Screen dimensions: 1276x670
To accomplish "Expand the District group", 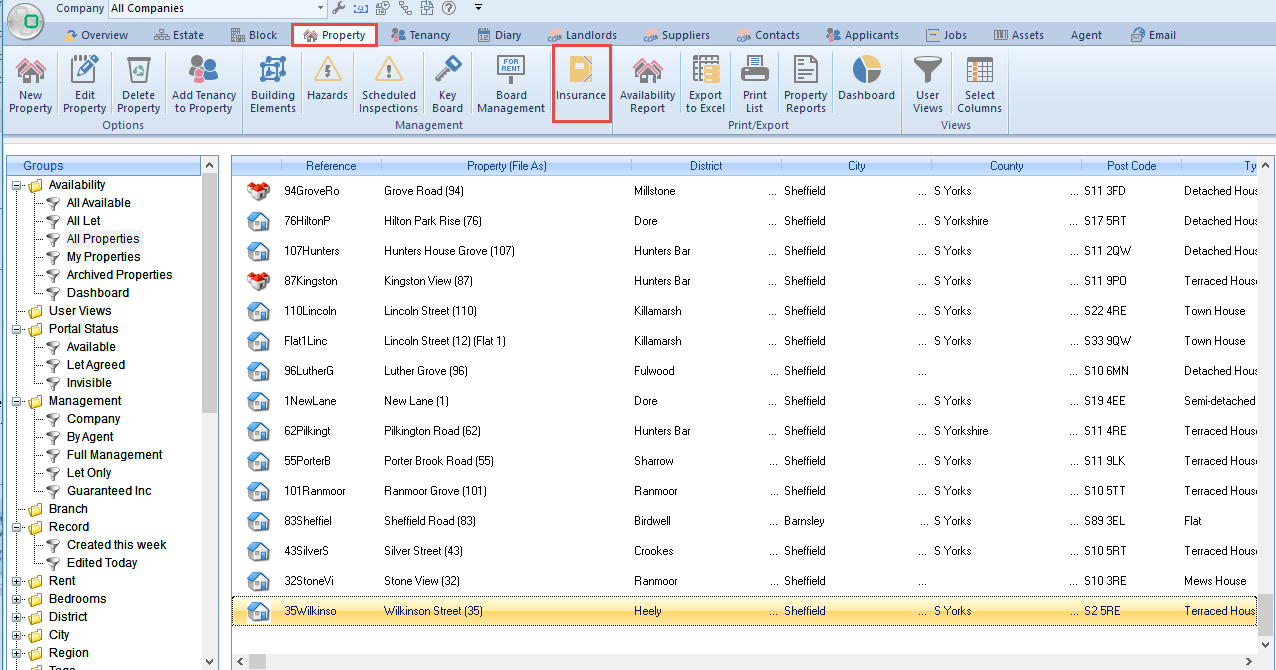I will pyautogui.click(x=17, y=617).
